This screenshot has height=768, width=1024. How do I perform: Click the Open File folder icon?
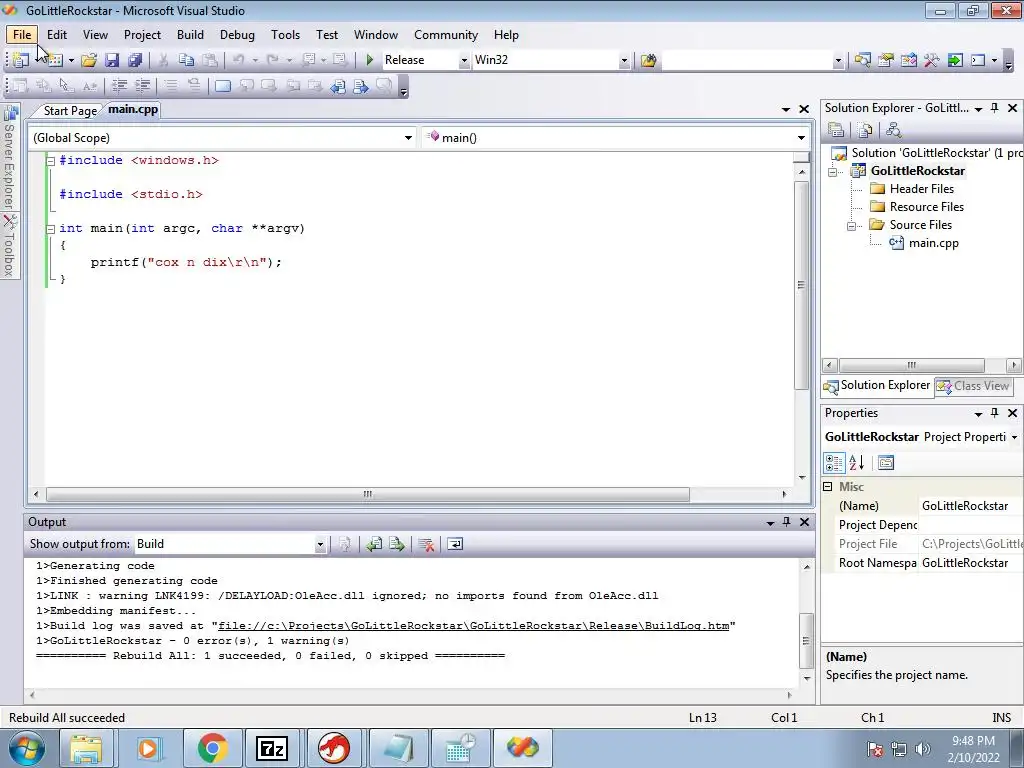[89, 60]
